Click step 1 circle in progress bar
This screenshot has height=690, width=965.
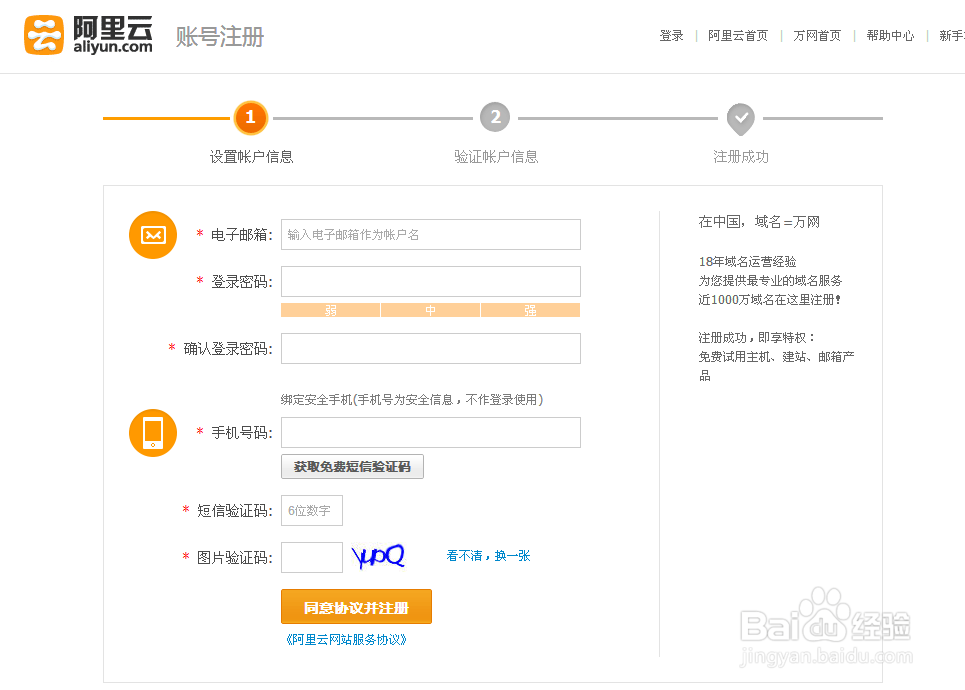(x=250, y=118)
